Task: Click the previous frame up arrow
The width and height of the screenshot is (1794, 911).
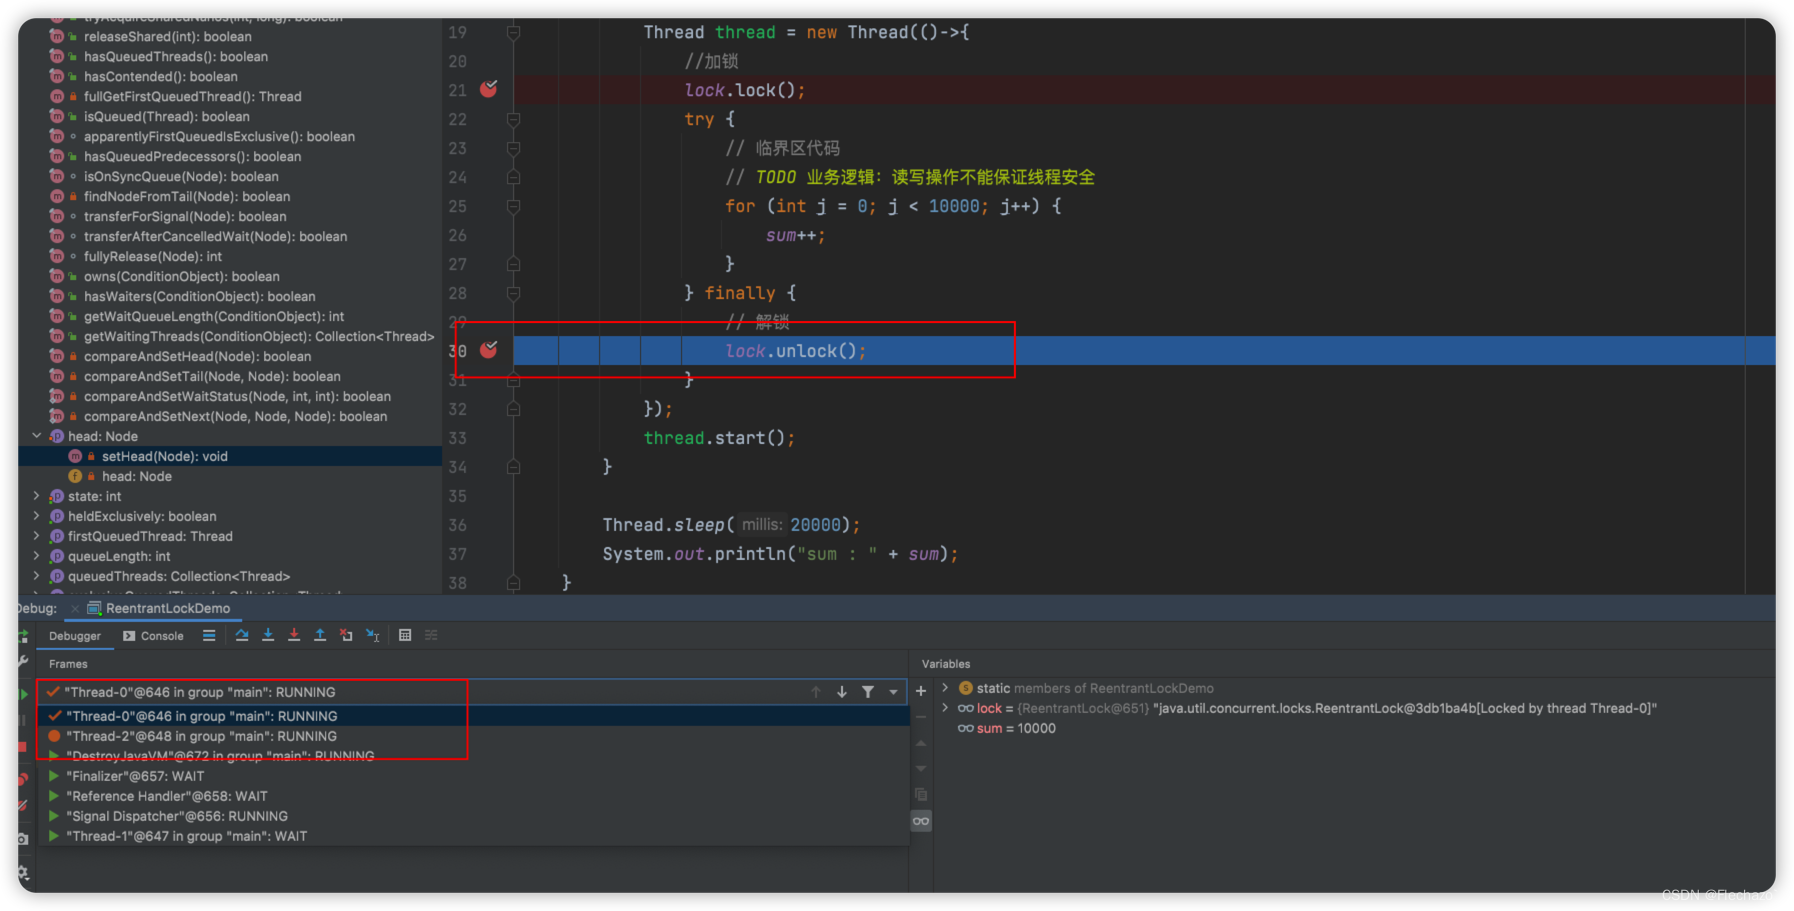Action: 816,692
